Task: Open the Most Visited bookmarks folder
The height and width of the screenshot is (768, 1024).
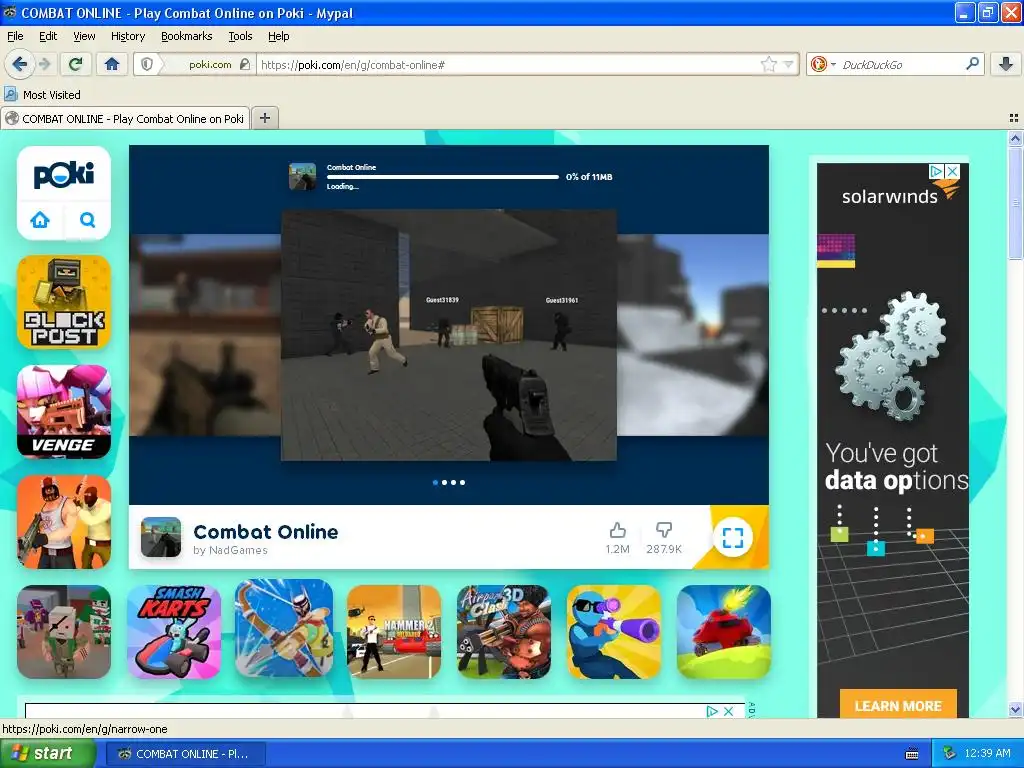Action: pos(43,95)
